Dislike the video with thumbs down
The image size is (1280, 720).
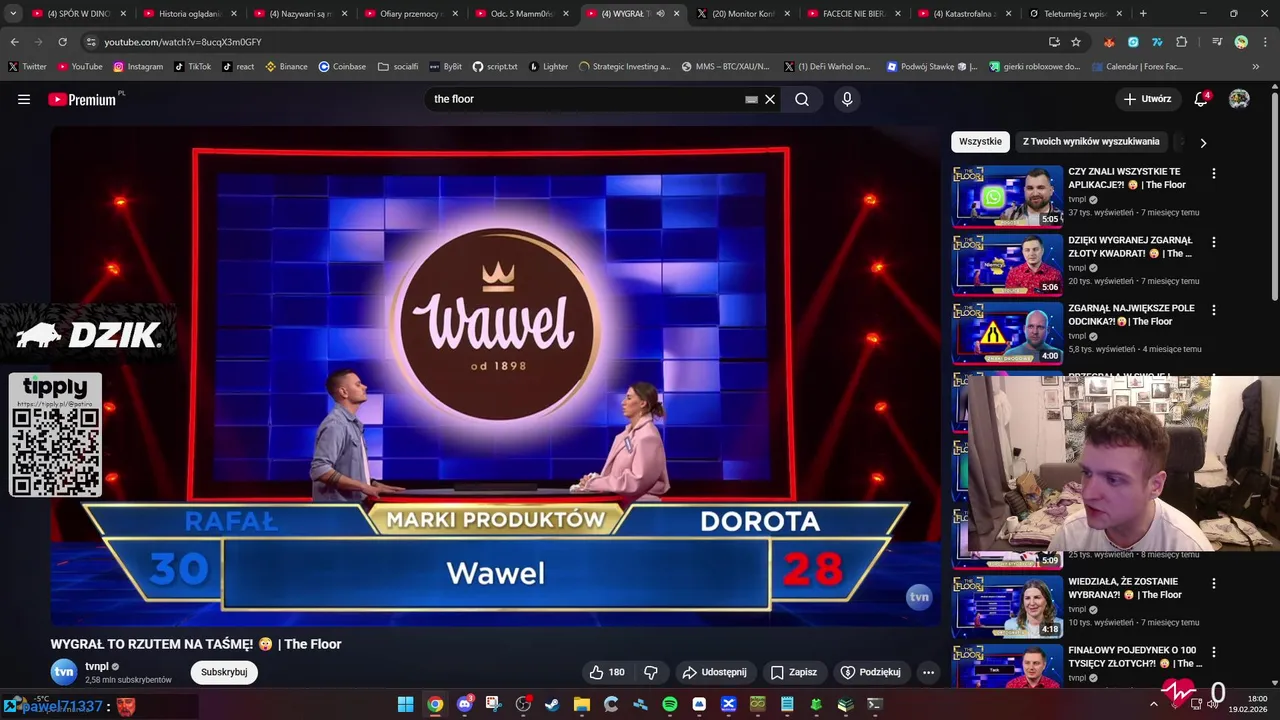(651, 672)
